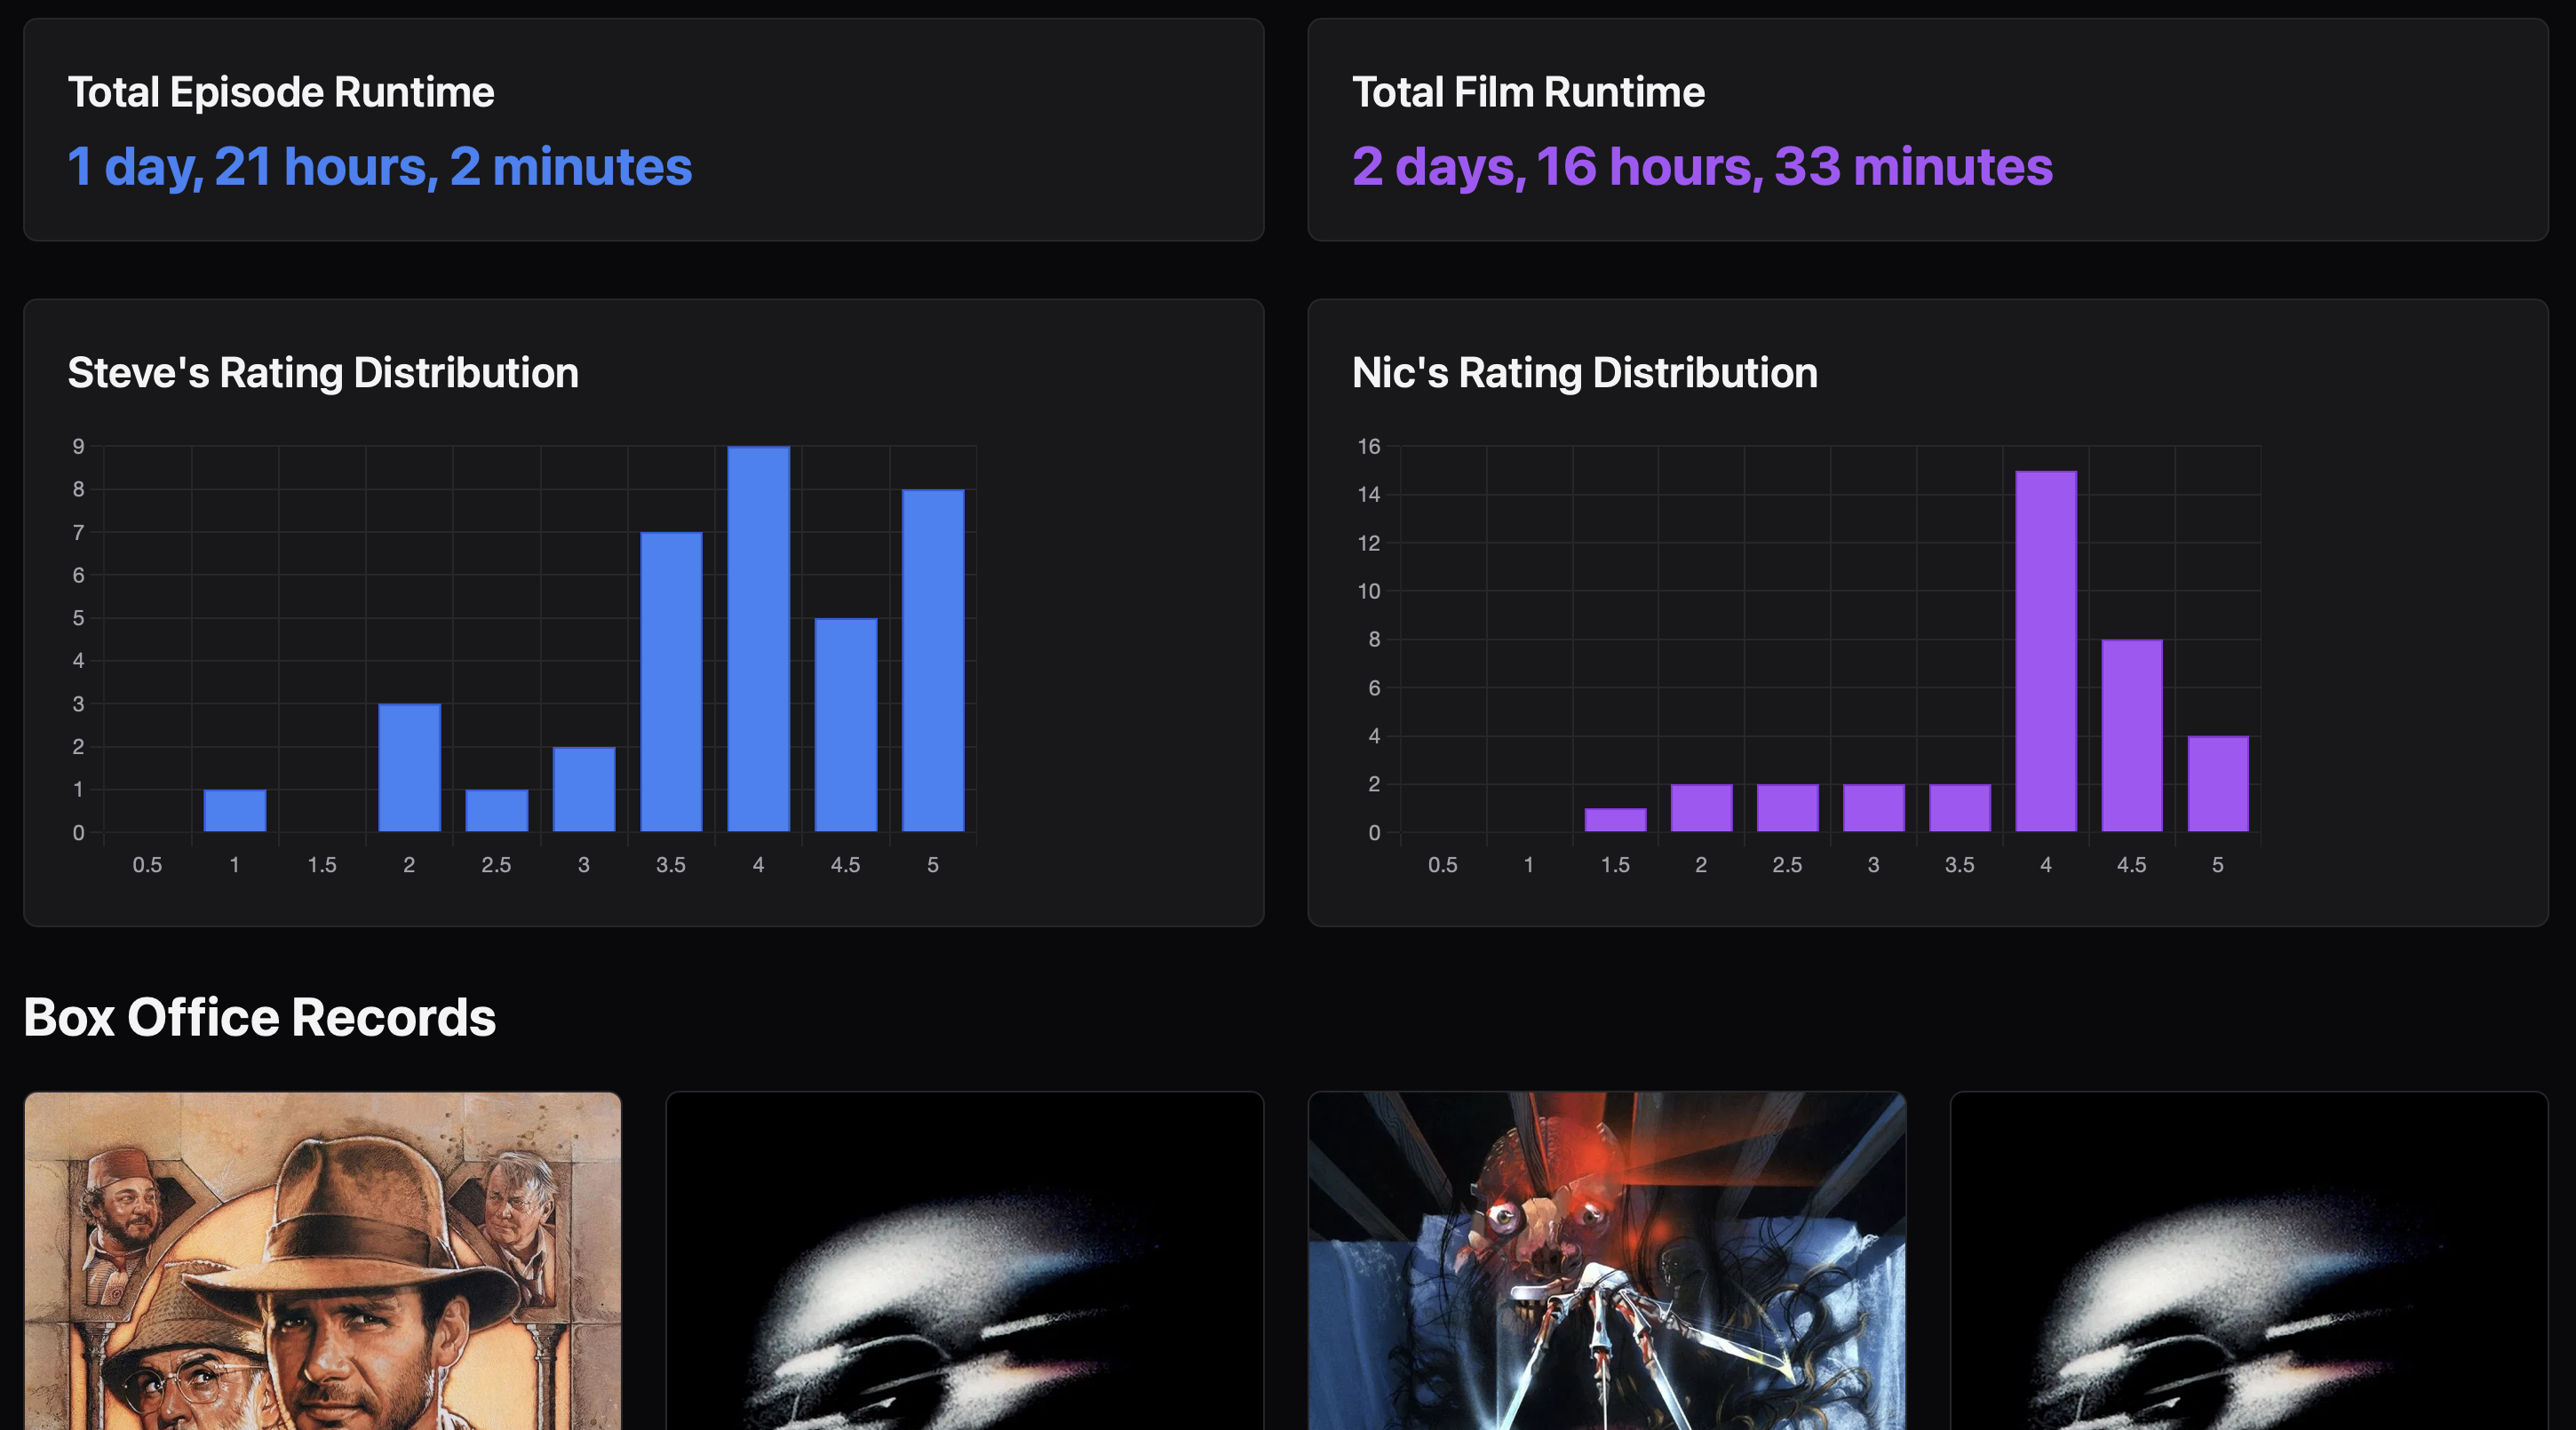Screen dimensions: 2576x1430
Task: Click Nic's bar for rating 2.5
Action: (1787, 808)
